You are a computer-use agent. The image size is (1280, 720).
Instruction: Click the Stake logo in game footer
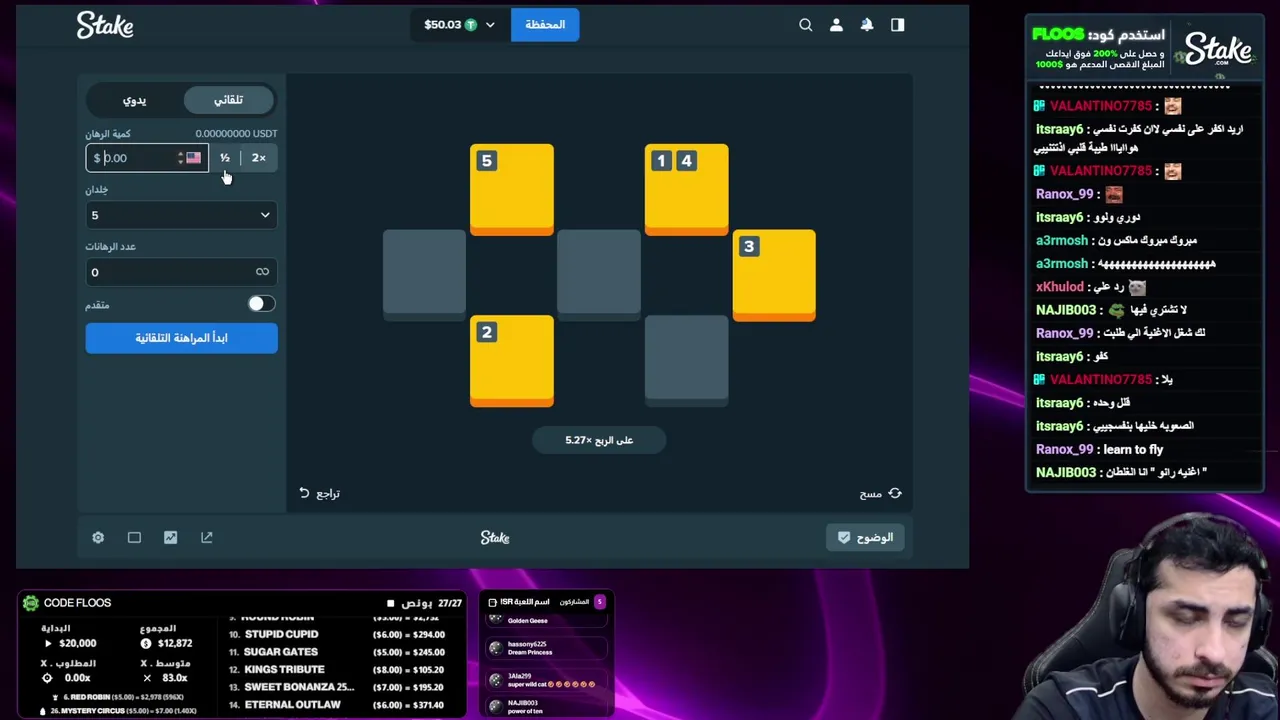point(495,538)
